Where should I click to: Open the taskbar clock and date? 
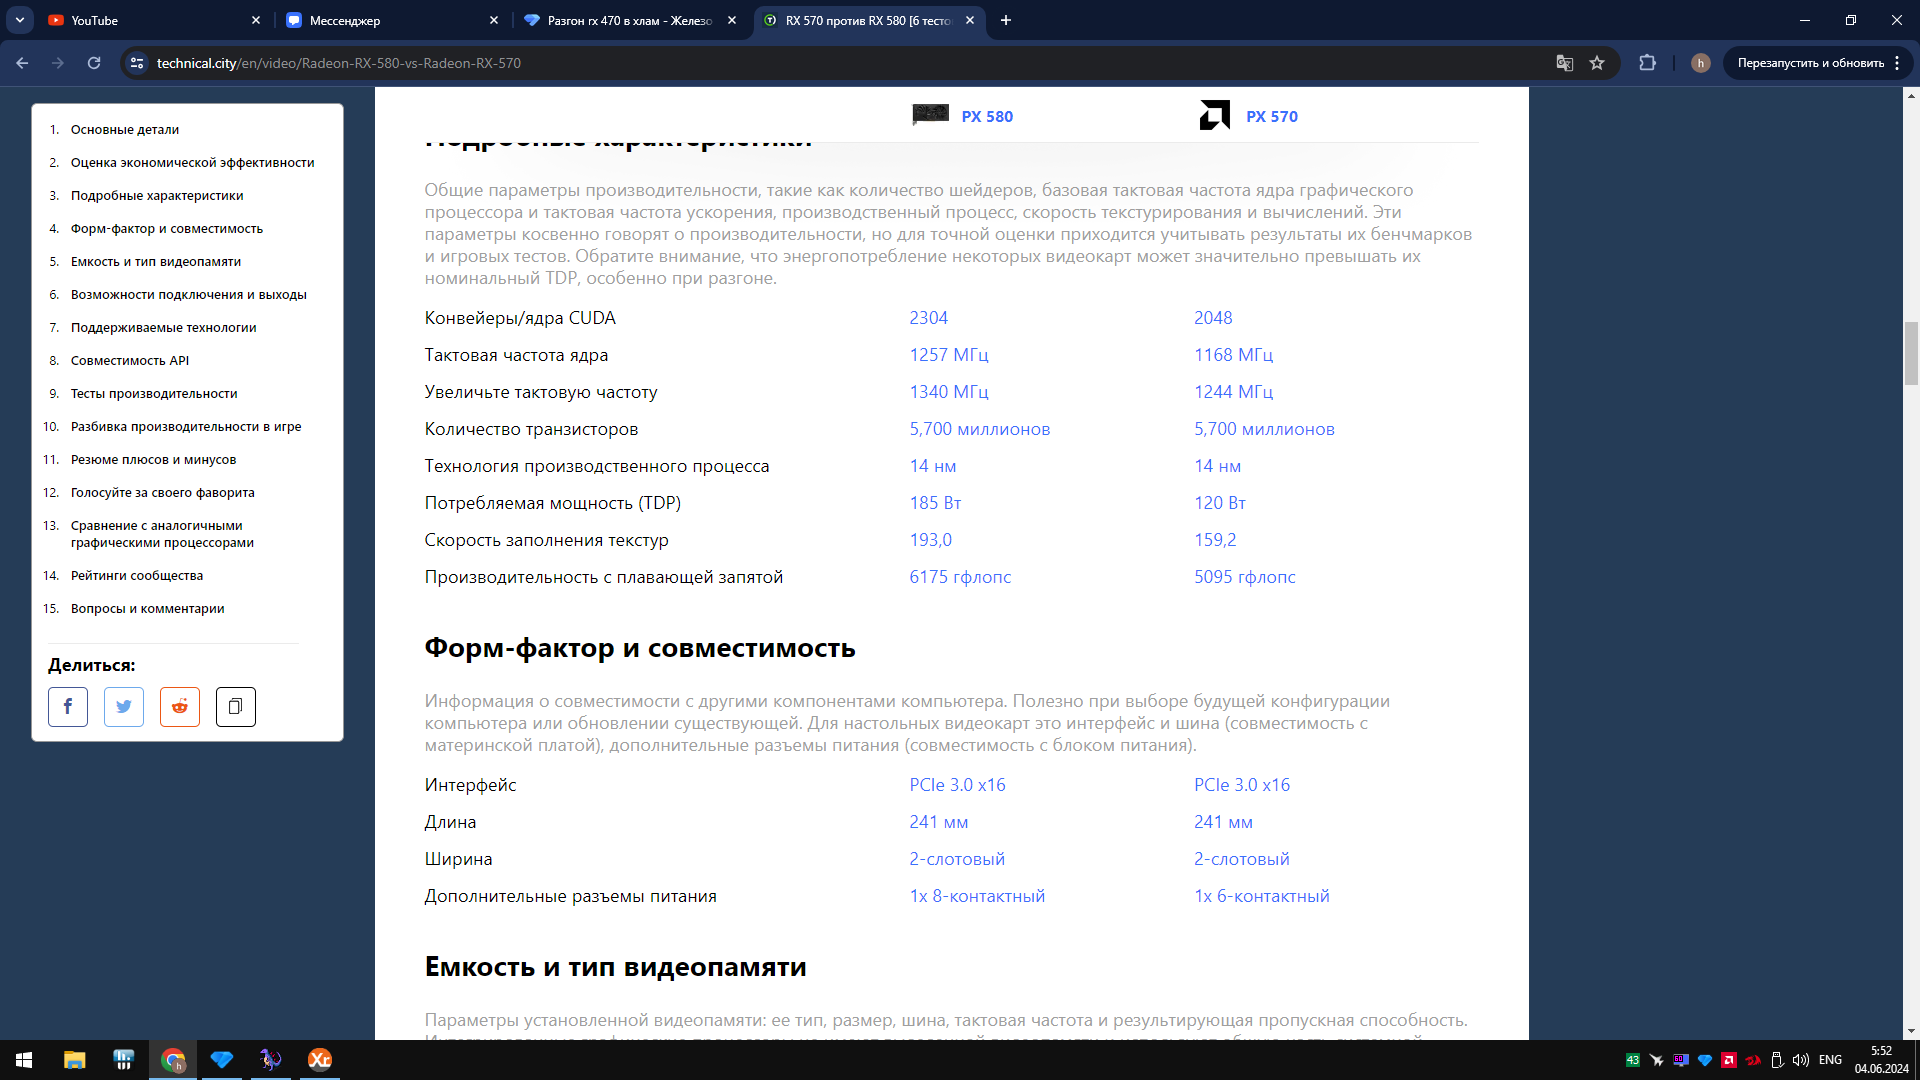[1881, 1060]
